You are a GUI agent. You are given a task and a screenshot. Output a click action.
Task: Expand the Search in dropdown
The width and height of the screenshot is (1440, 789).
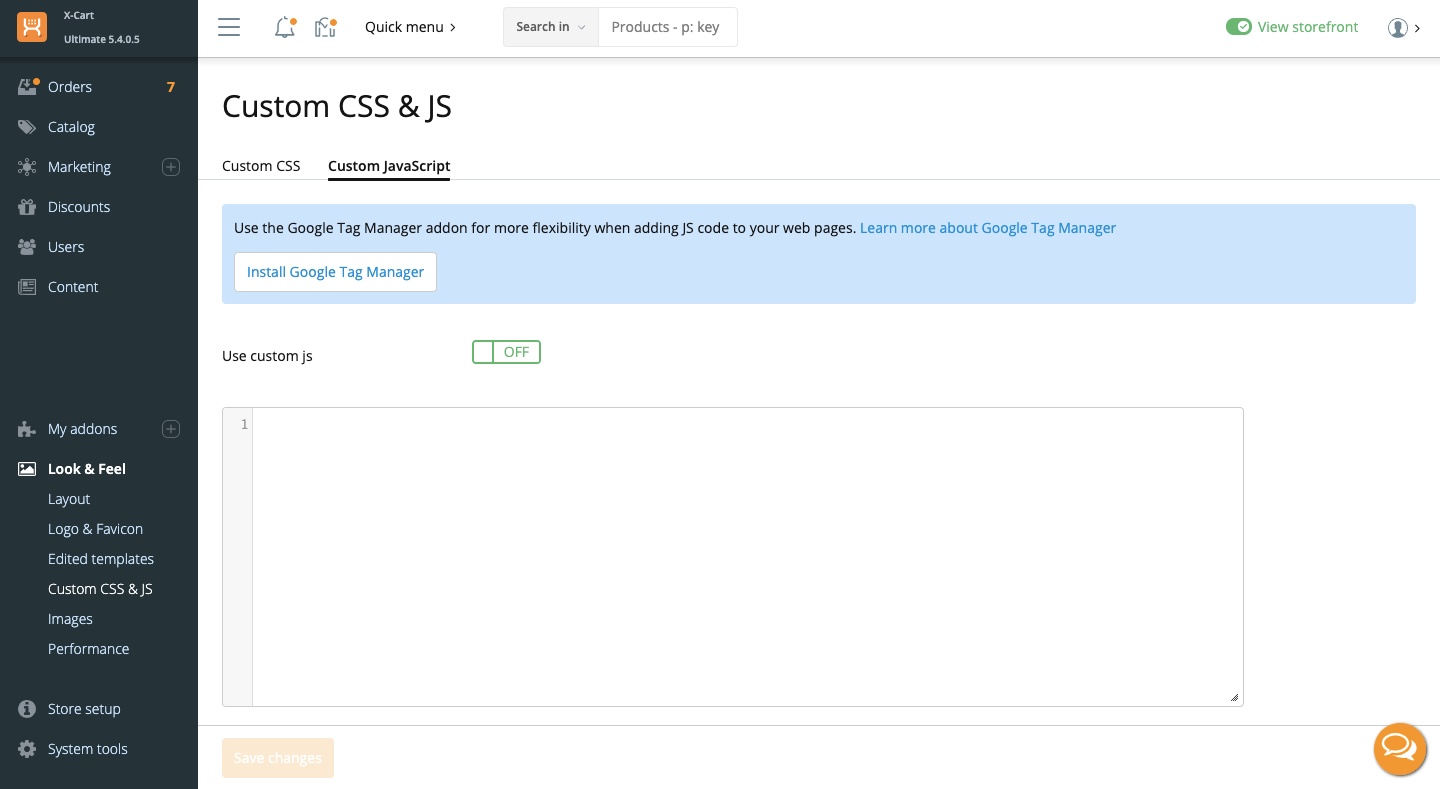[x=550, y=27]
